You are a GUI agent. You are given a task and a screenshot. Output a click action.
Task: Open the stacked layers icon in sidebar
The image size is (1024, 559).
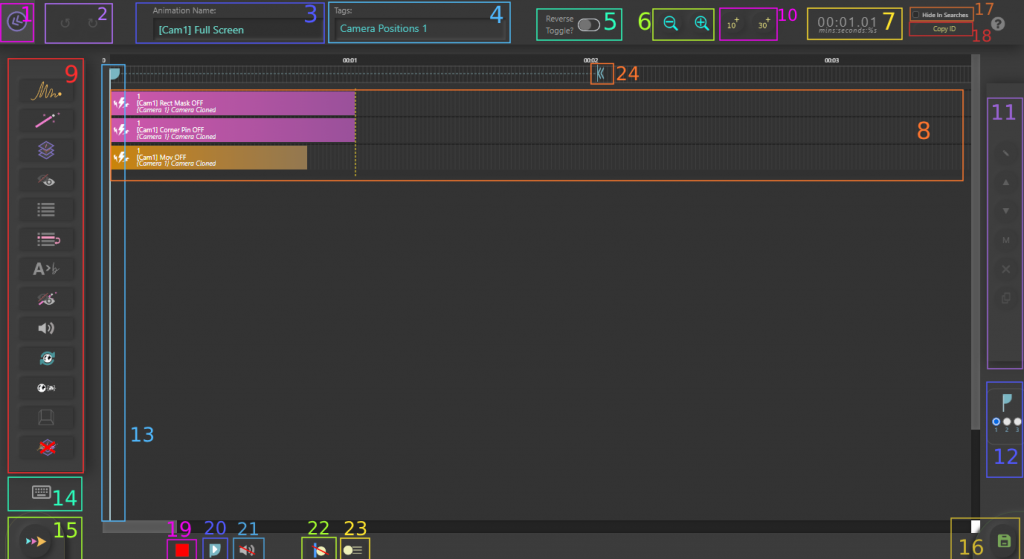click(45, 150)
